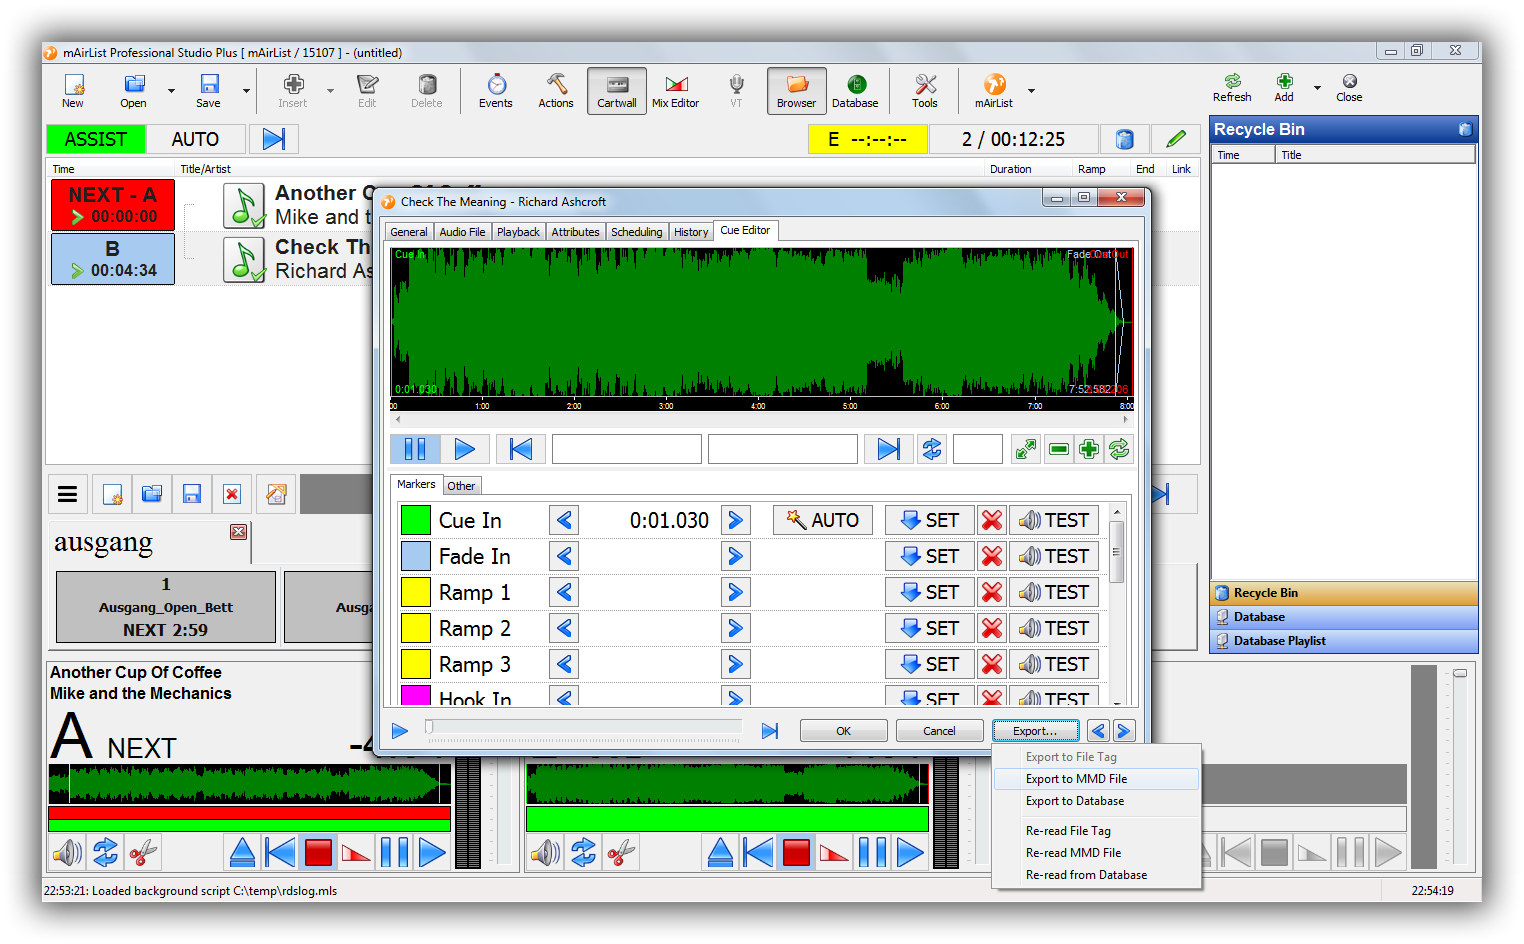Viewport: 1524px width, 944px height.
Task: Click the next-item skip button beside AUTO
Action: coord(274,139)
